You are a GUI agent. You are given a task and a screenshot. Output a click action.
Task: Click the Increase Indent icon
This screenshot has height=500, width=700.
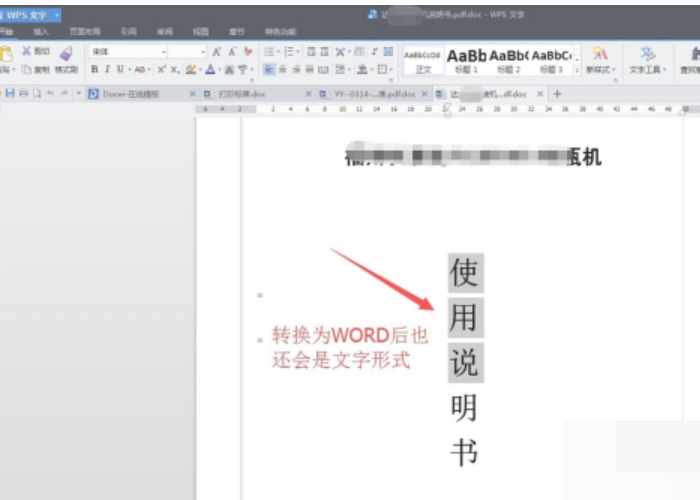coord(325,52)
